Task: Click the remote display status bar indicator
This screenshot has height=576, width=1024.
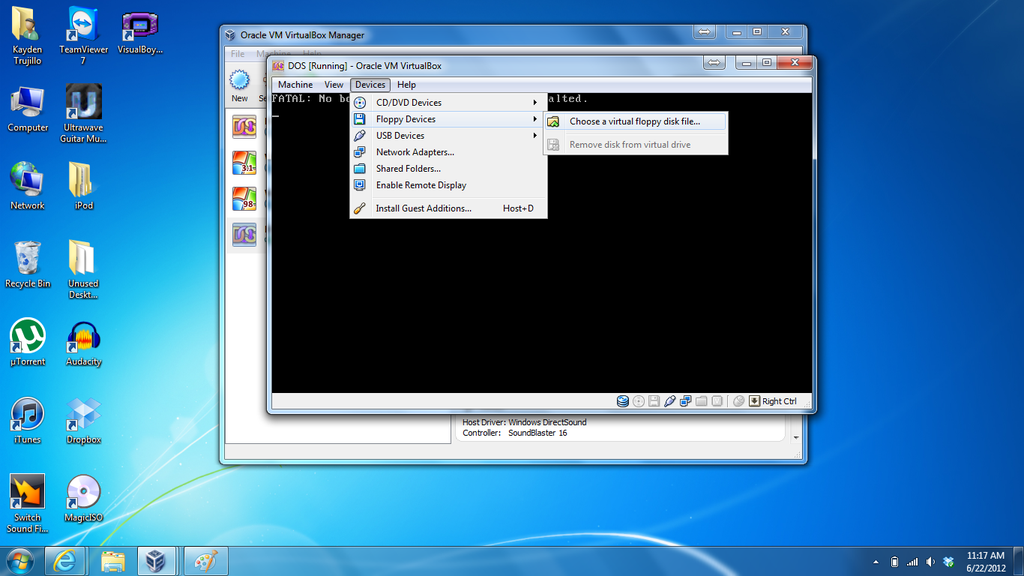Action: point(717,401)
